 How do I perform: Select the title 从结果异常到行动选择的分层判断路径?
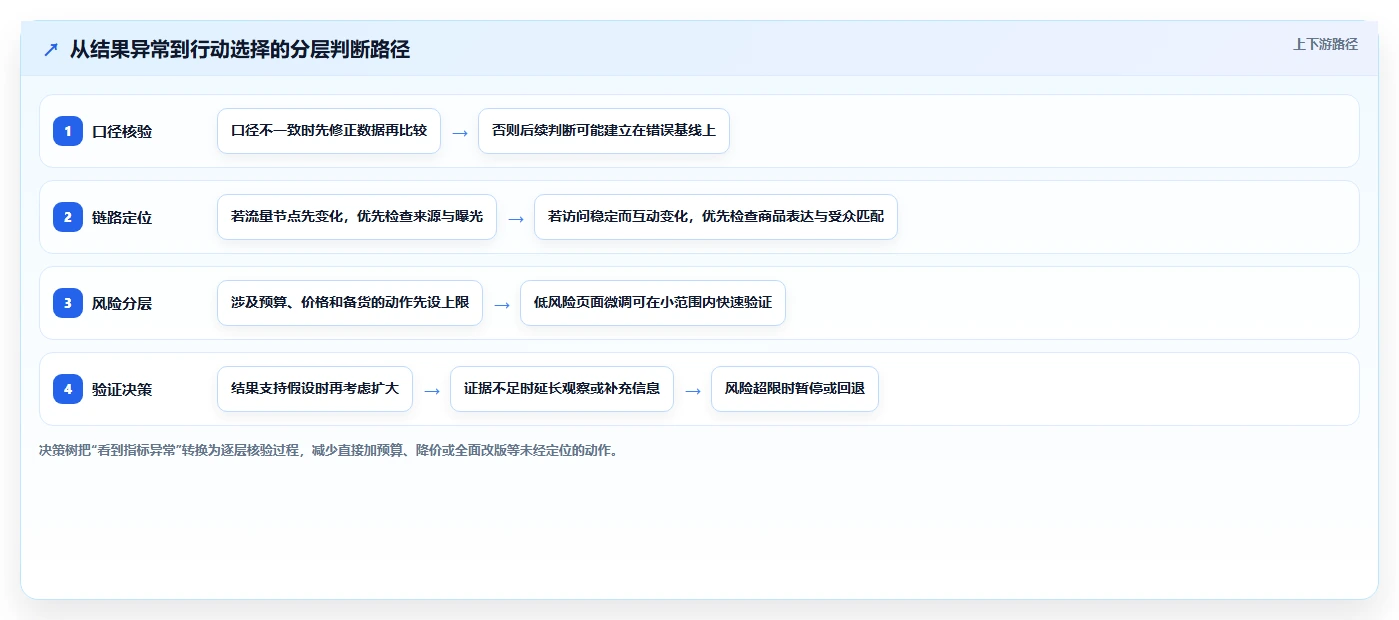(240, 50)
